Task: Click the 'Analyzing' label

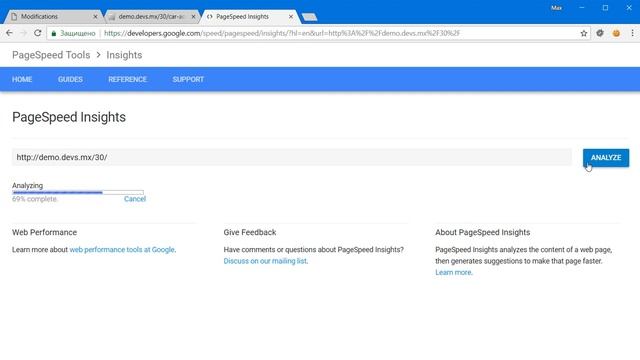Action: coord(27,185)
